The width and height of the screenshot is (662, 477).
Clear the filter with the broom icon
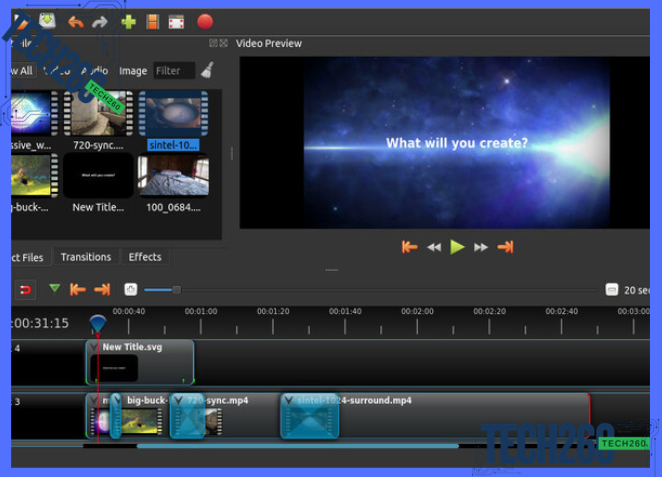[x=207, y=70]
